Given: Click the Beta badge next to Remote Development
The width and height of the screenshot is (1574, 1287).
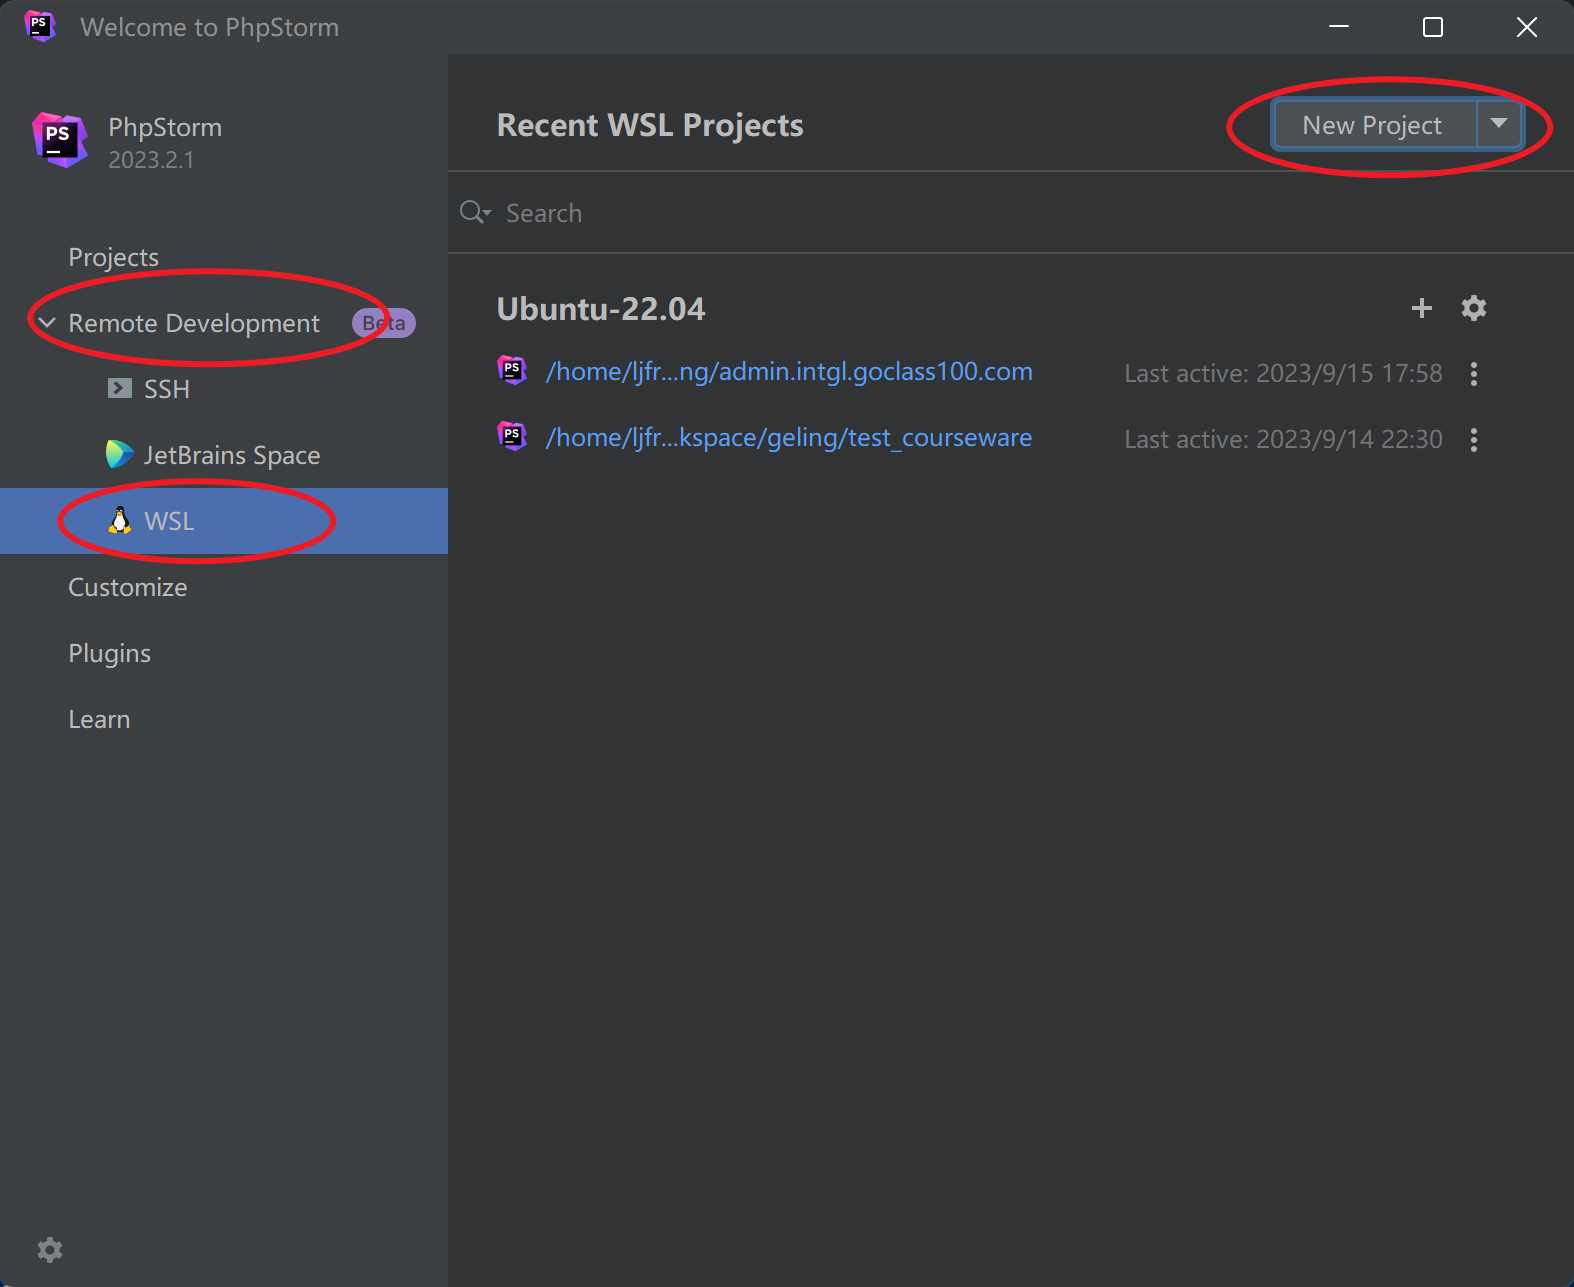Looking at the screenshot, I should (384, 323).
